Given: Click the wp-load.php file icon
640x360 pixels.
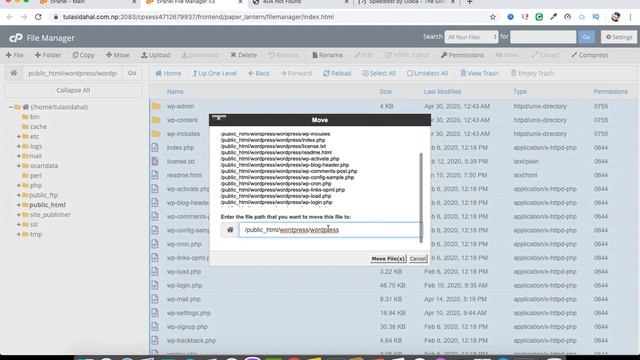Looking at the screenshot, I should [155, 271].
